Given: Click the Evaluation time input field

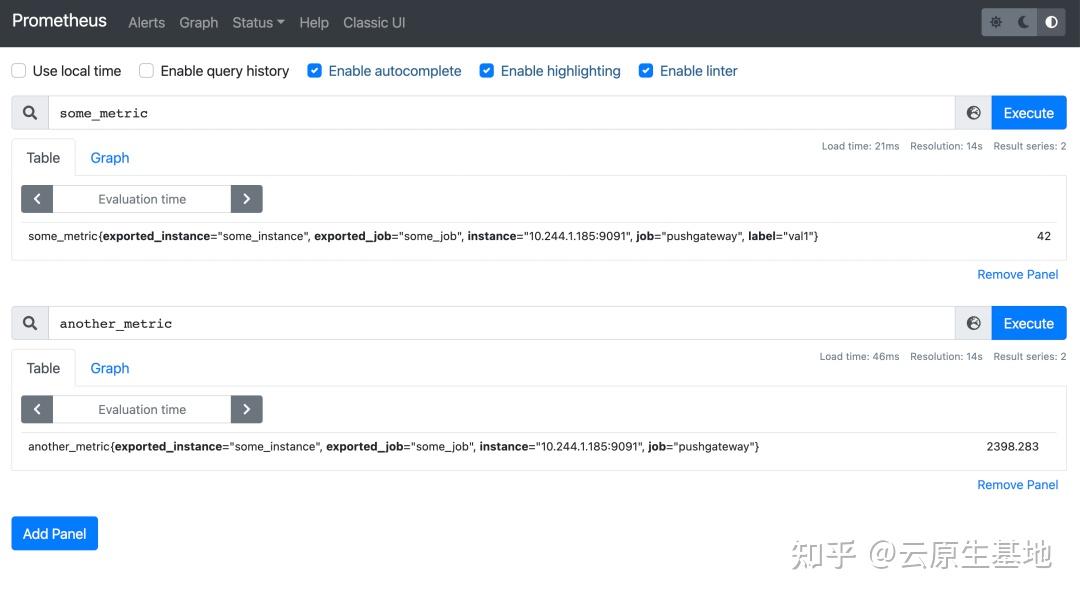Looking at the screenshot, I should pos(141,198).
